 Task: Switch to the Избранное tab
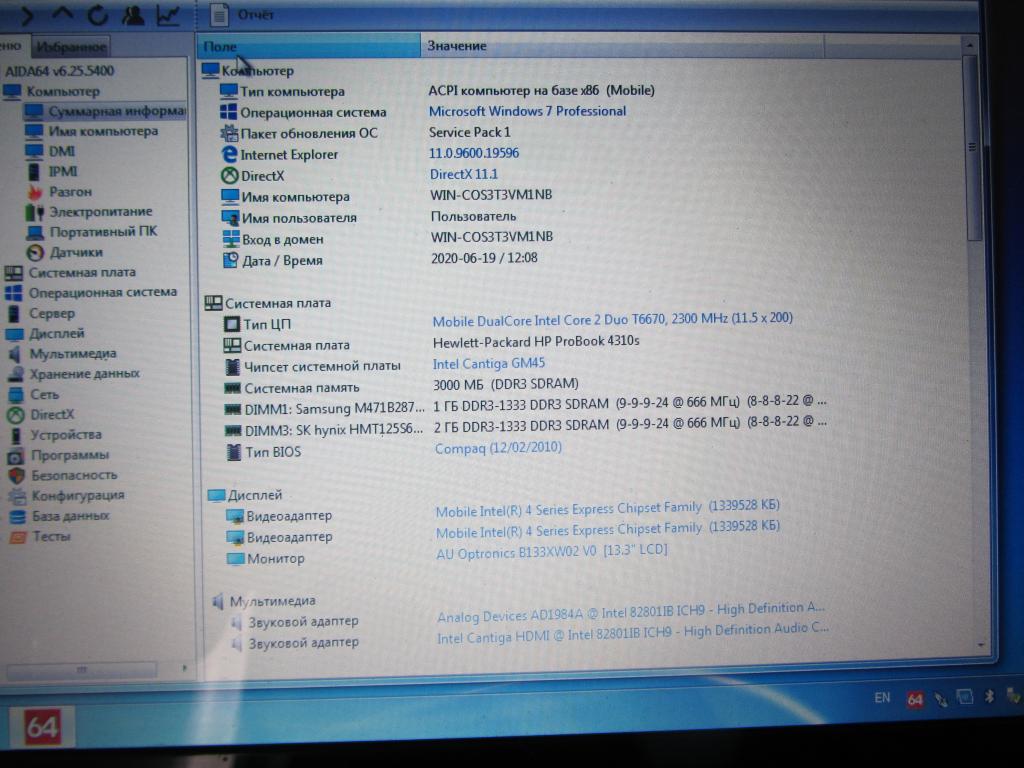point(71,47)
